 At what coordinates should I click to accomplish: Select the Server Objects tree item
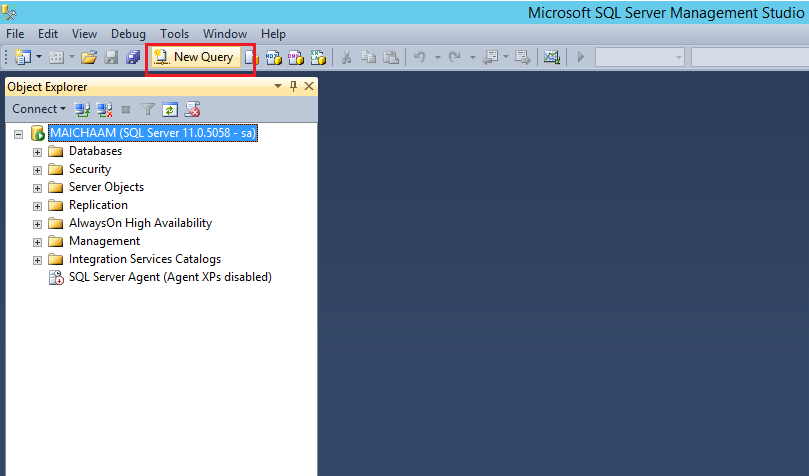coord(106,187)
